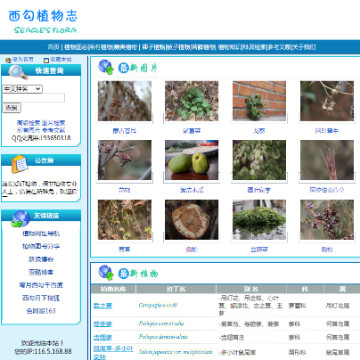
Task: Click the 图片检索 link under quick search
Action: pyautogui.click(x=53, y=123)
